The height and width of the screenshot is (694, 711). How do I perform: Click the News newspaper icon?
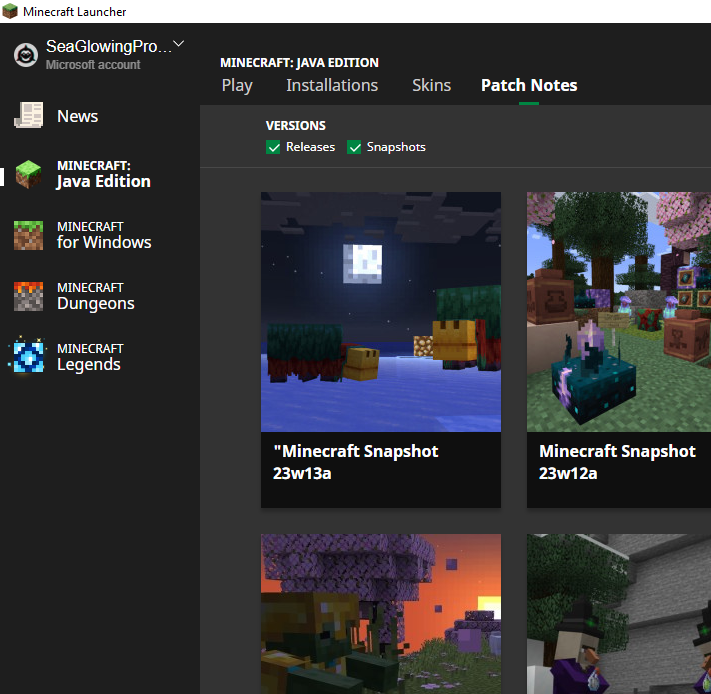[28, 116]
